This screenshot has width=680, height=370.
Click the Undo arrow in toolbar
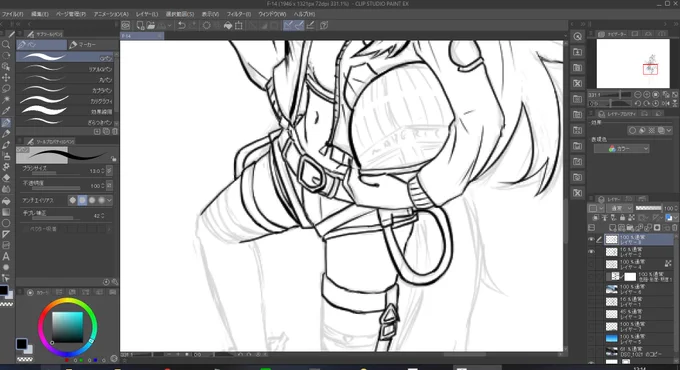[x=182, y=25]
